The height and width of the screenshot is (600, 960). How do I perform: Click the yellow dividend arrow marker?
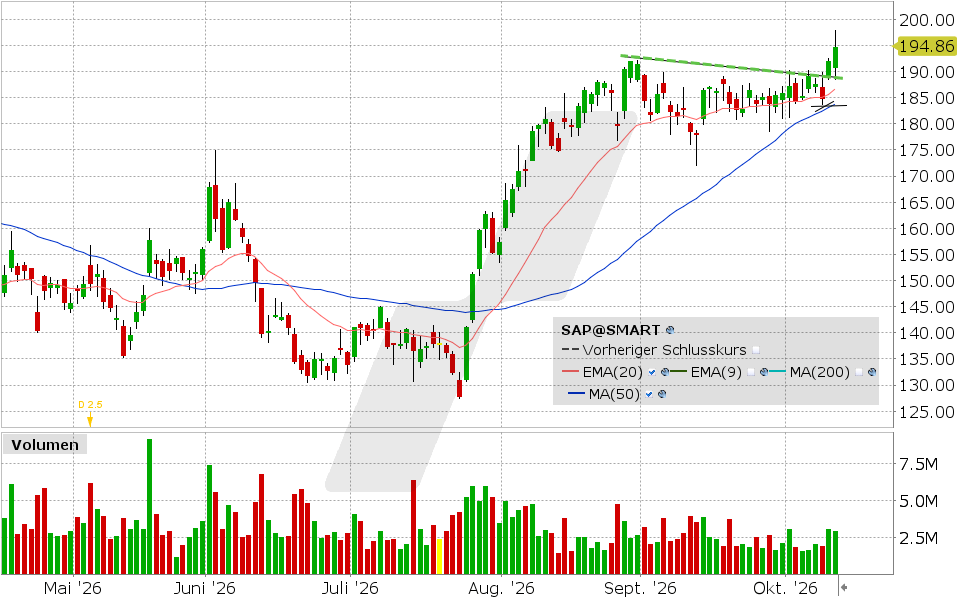point(90,420)
